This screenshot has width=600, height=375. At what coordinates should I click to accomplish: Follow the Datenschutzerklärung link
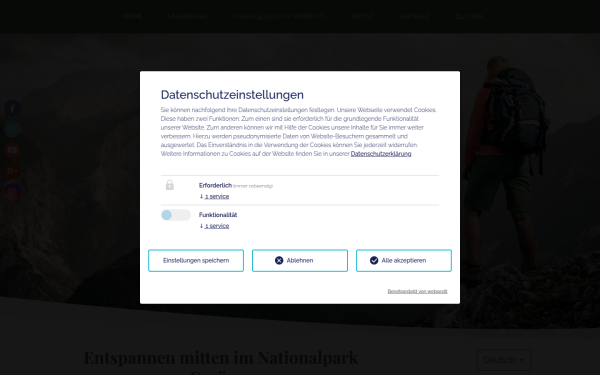coord(381,154)
